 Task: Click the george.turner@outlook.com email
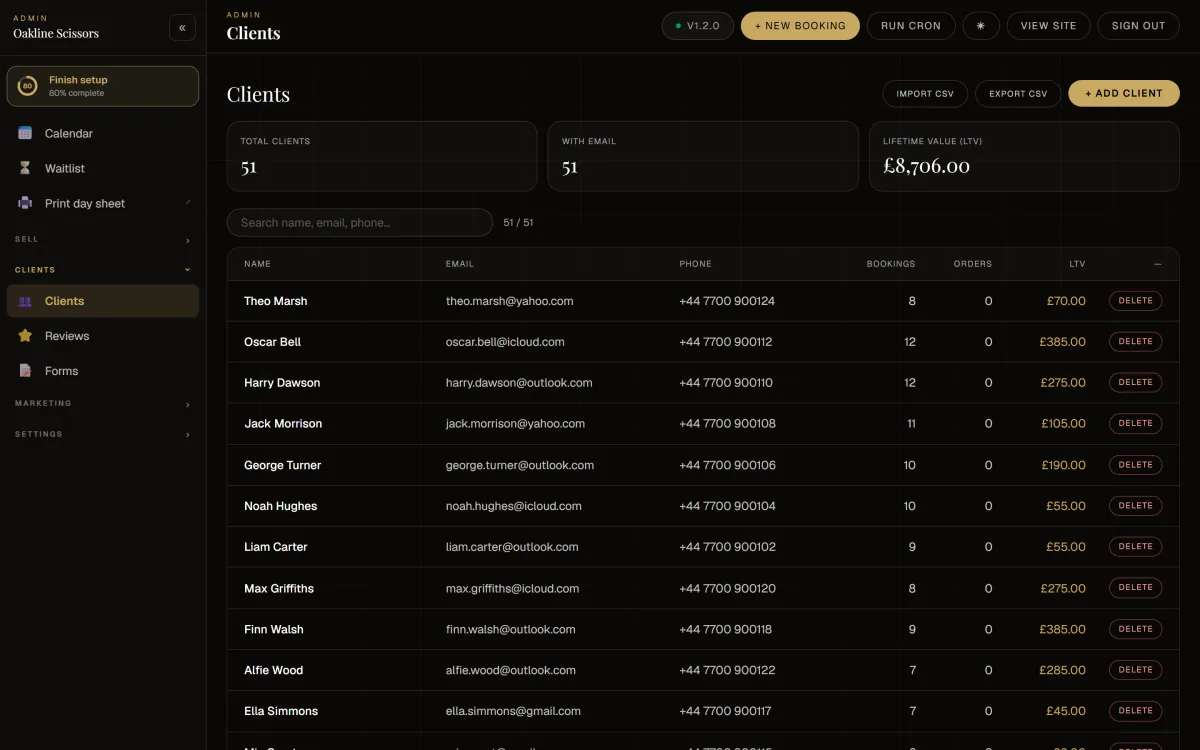520,465
